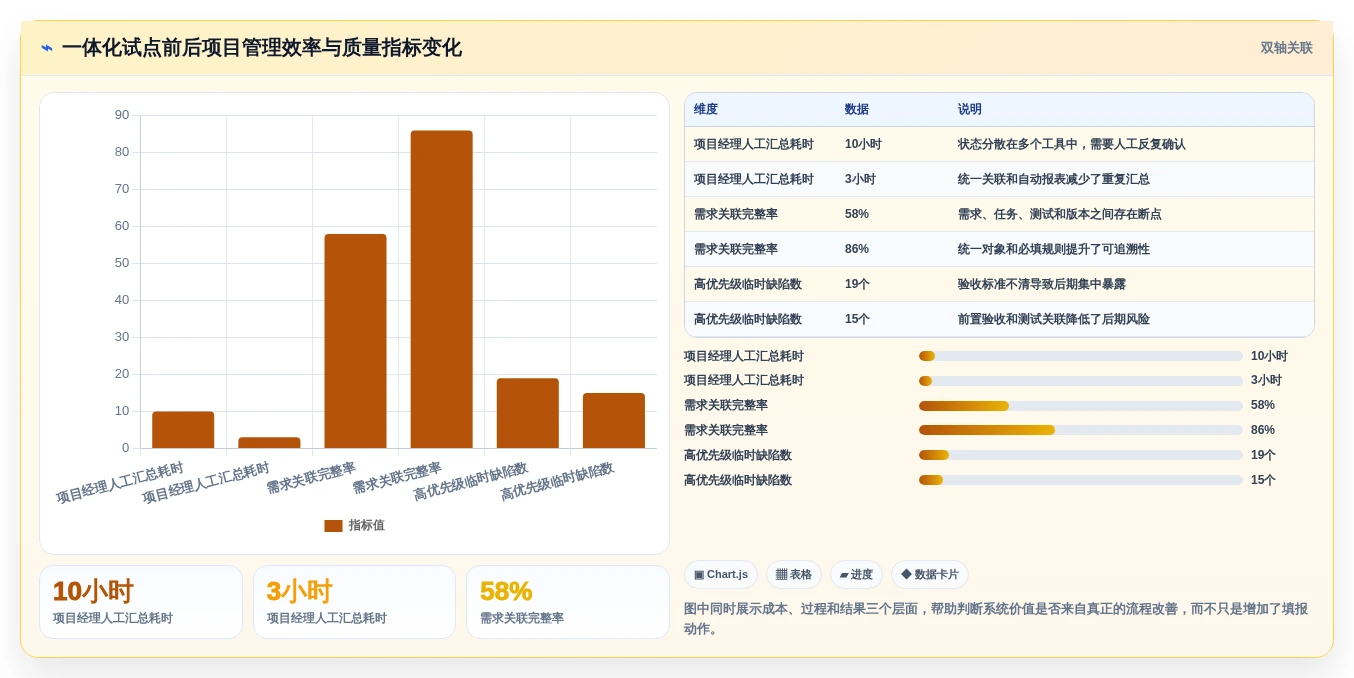
Task: Click the chart bar with value 15
Action: pyautogui.click(x=613, y=421)
